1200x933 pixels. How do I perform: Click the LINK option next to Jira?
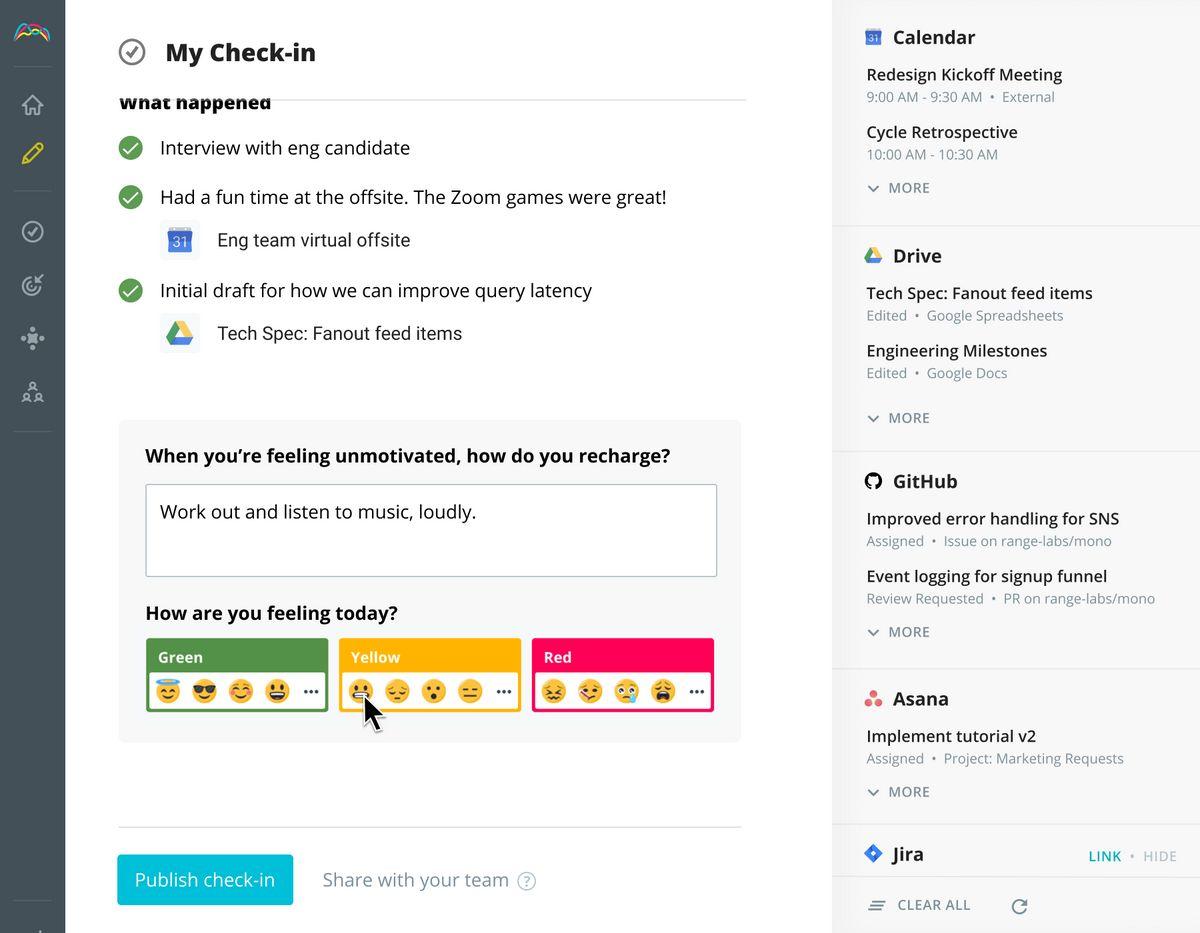1104,856
